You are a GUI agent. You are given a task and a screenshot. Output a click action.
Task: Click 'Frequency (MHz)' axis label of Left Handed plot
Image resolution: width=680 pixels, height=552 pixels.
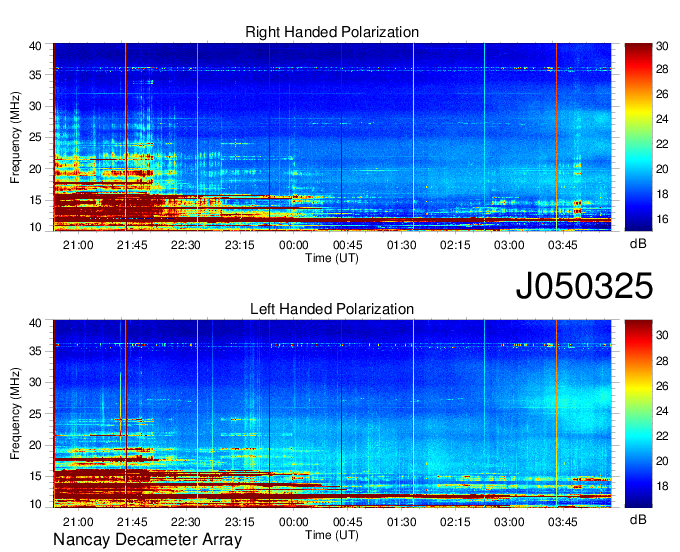(15, 414)
